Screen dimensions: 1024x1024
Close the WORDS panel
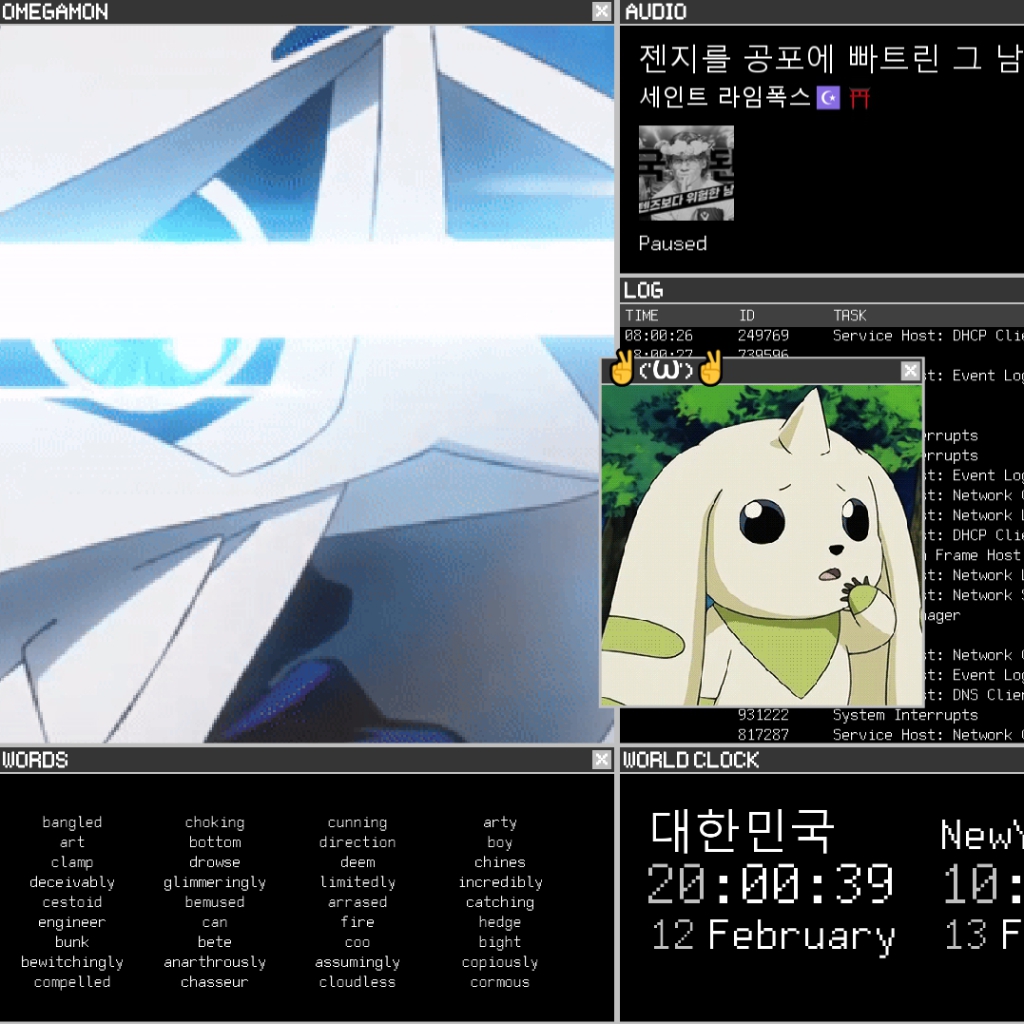click(601, 760)
